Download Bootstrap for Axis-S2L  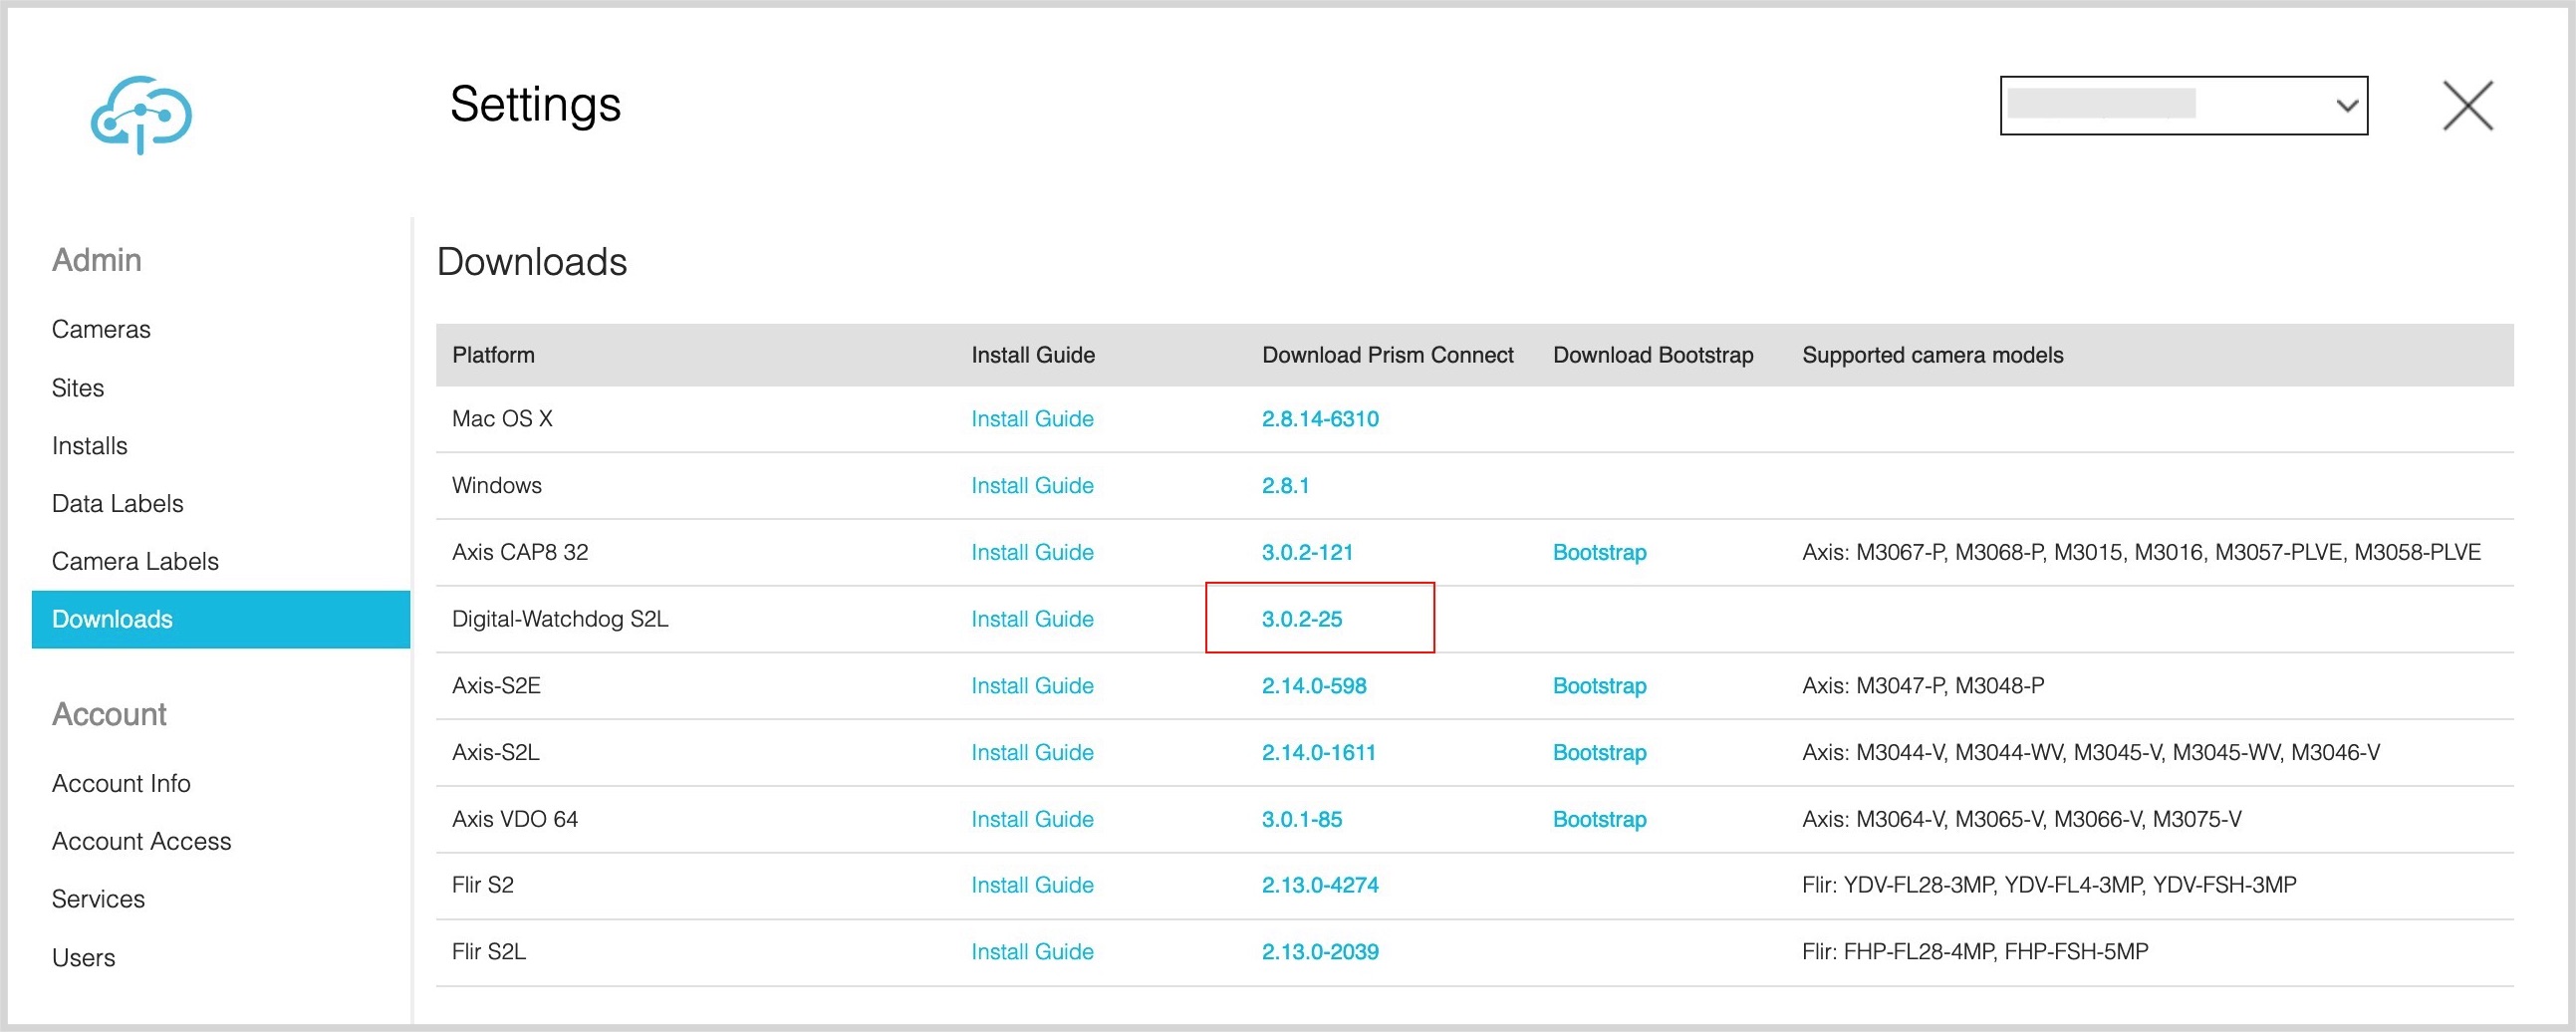coord(1599,752)
